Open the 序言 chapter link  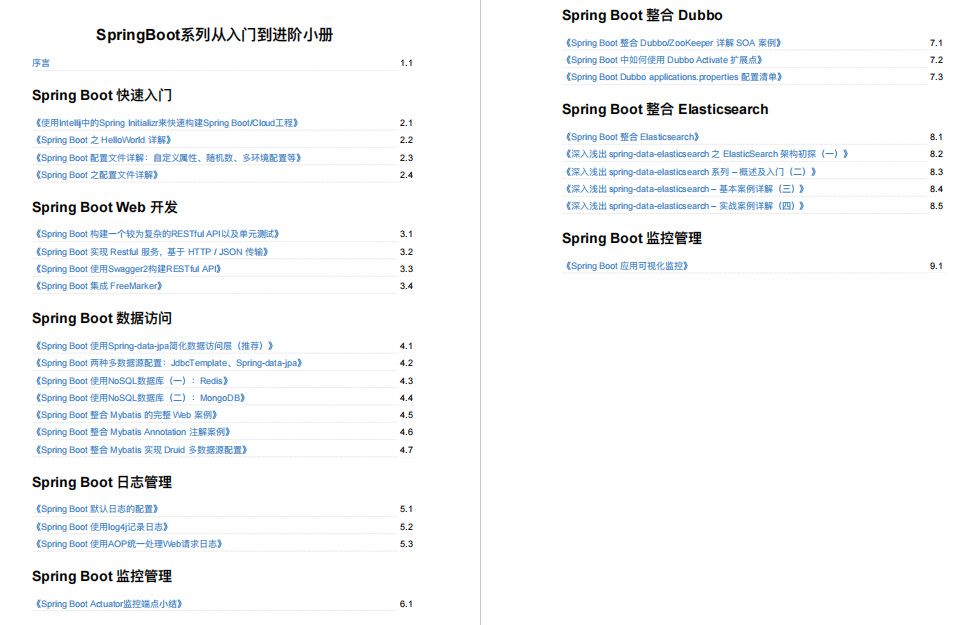(42, 63)
